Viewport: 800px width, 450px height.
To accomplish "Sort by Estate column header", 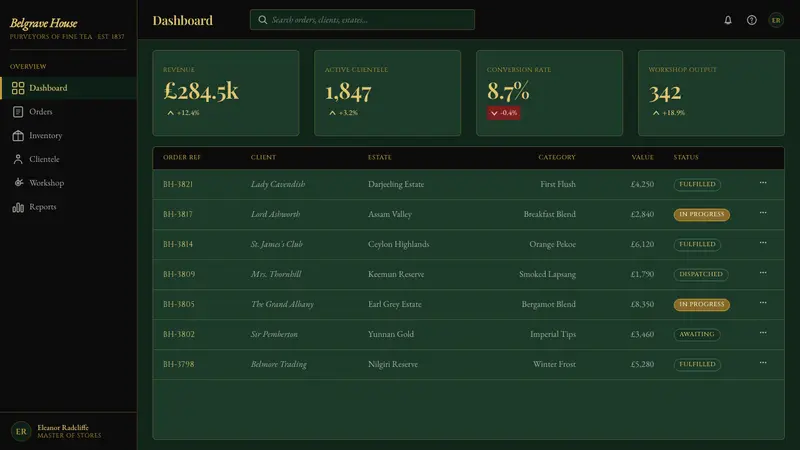I will [380, 157].
